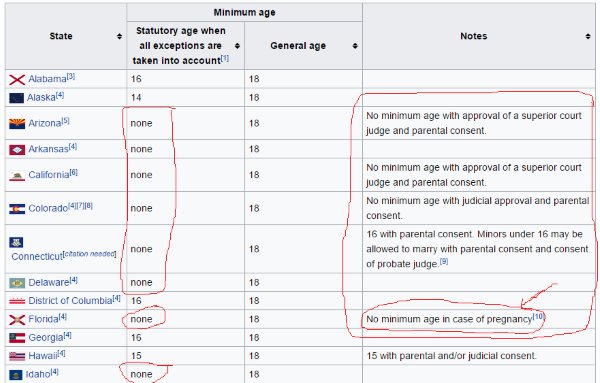Screen dimensions: 600x383
Task: Sort table by State column arrows
Action: [119, 36]
